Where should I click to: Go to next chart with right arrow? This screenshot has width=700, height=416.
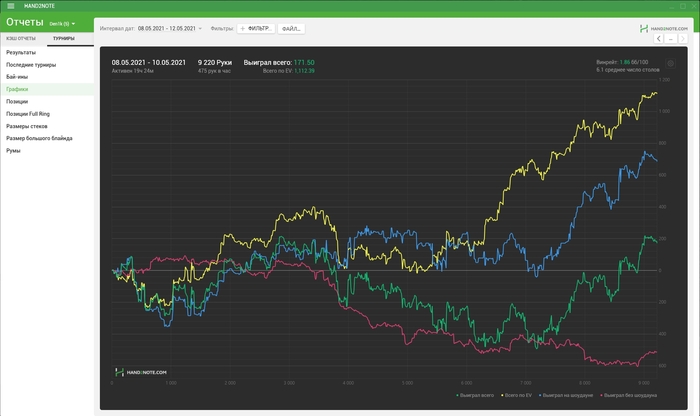tap(683, 39)
